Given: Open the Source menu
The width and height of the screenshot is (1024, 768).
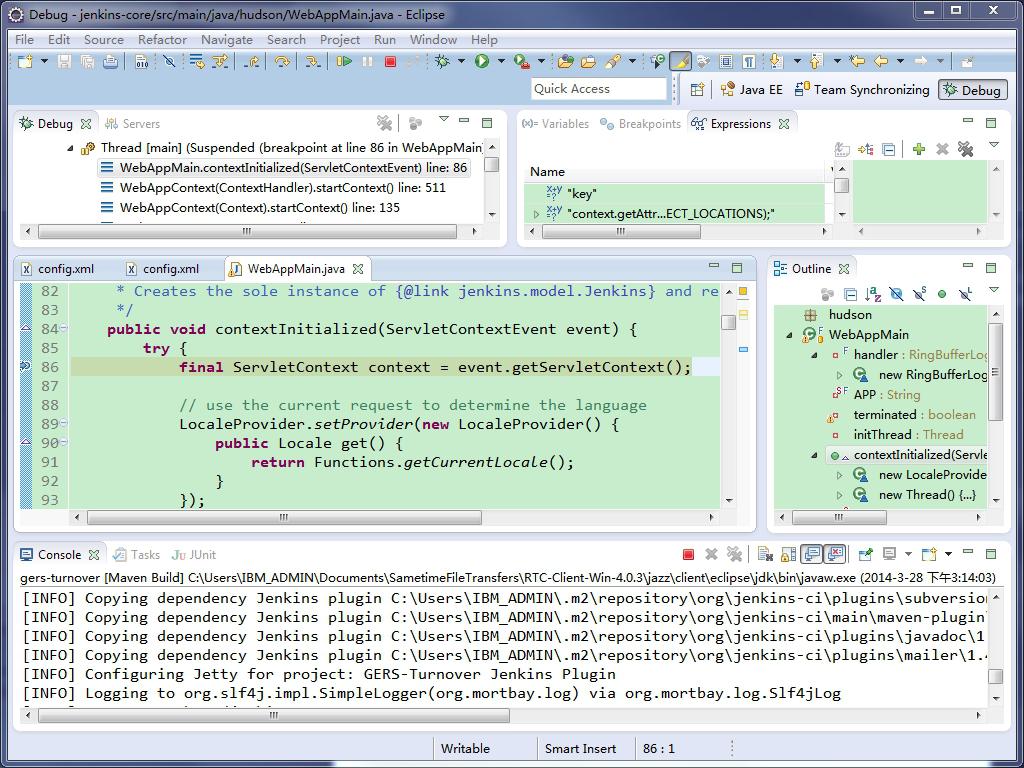Looking at the screenshot, I should point(104,40).
